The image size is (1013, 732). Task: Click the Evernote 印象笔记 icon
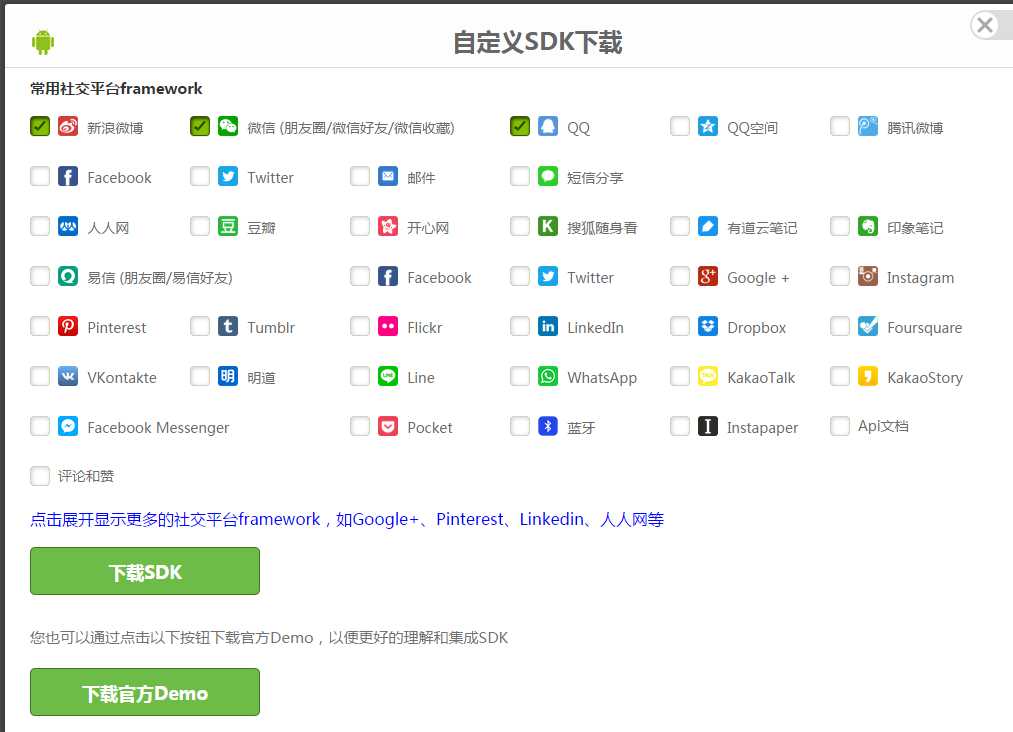(x=868, y=226)
